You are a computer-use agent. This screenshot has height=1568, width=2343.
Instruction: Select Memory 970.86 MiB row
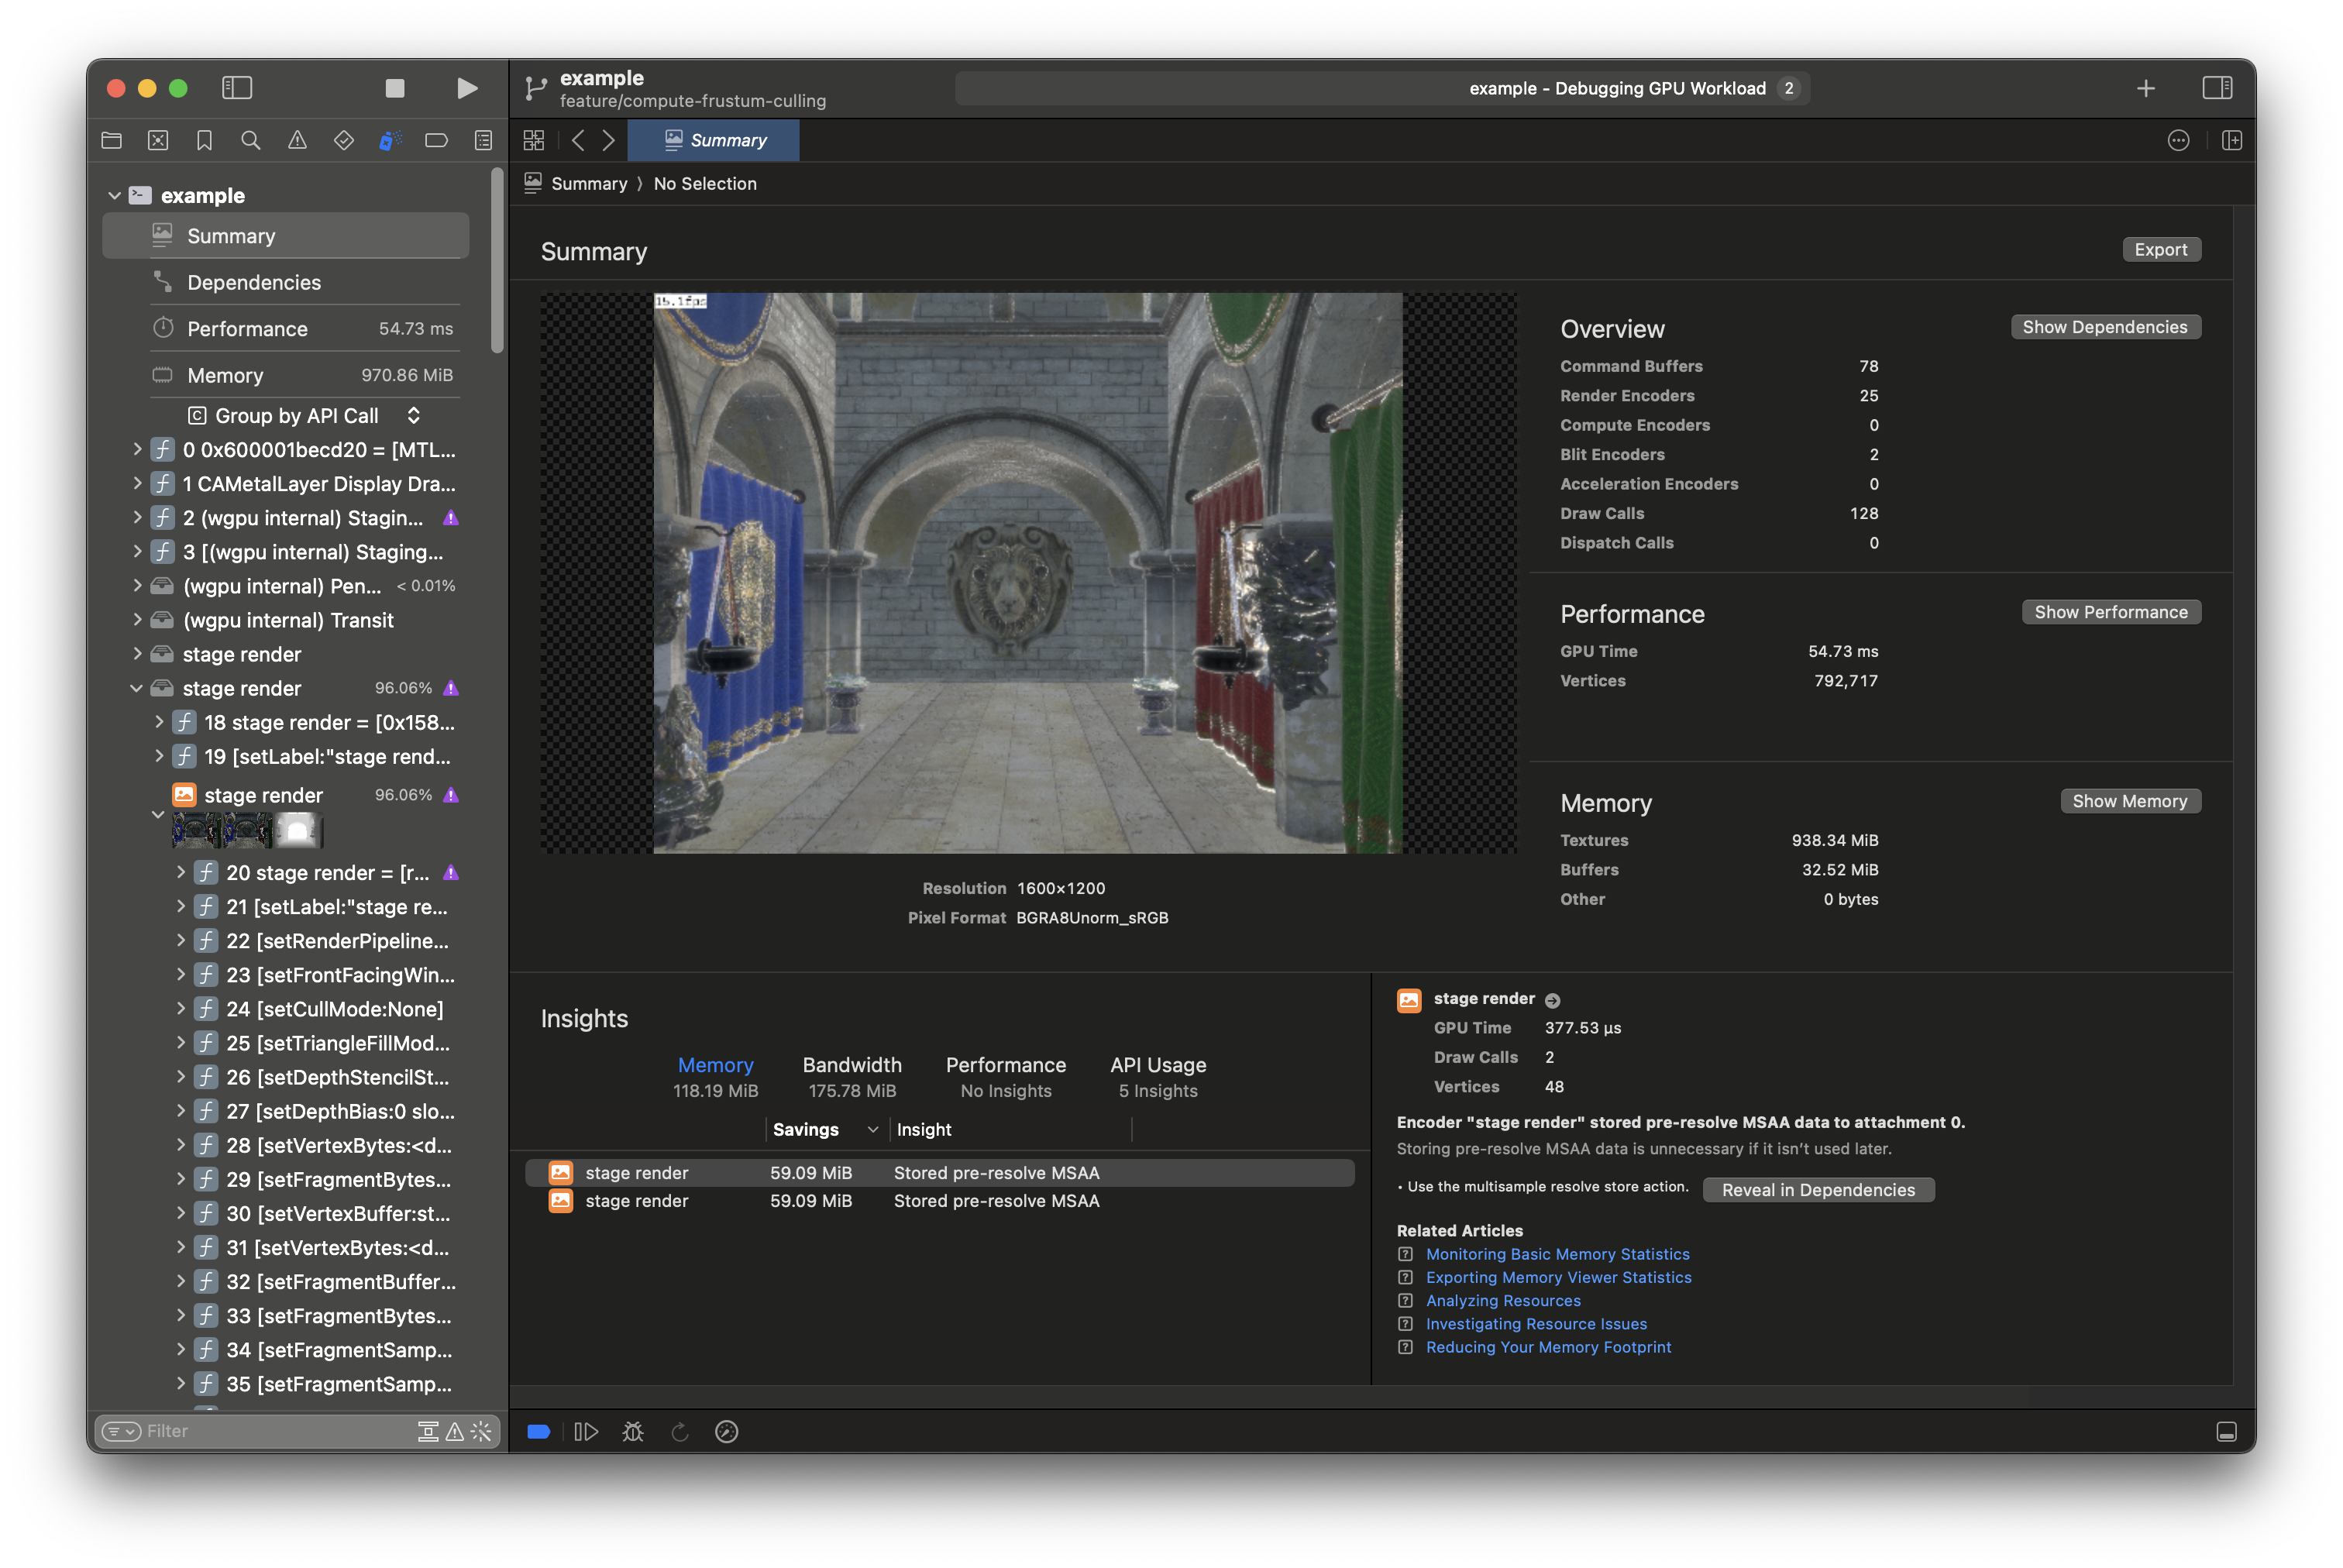tap(286, 375)
